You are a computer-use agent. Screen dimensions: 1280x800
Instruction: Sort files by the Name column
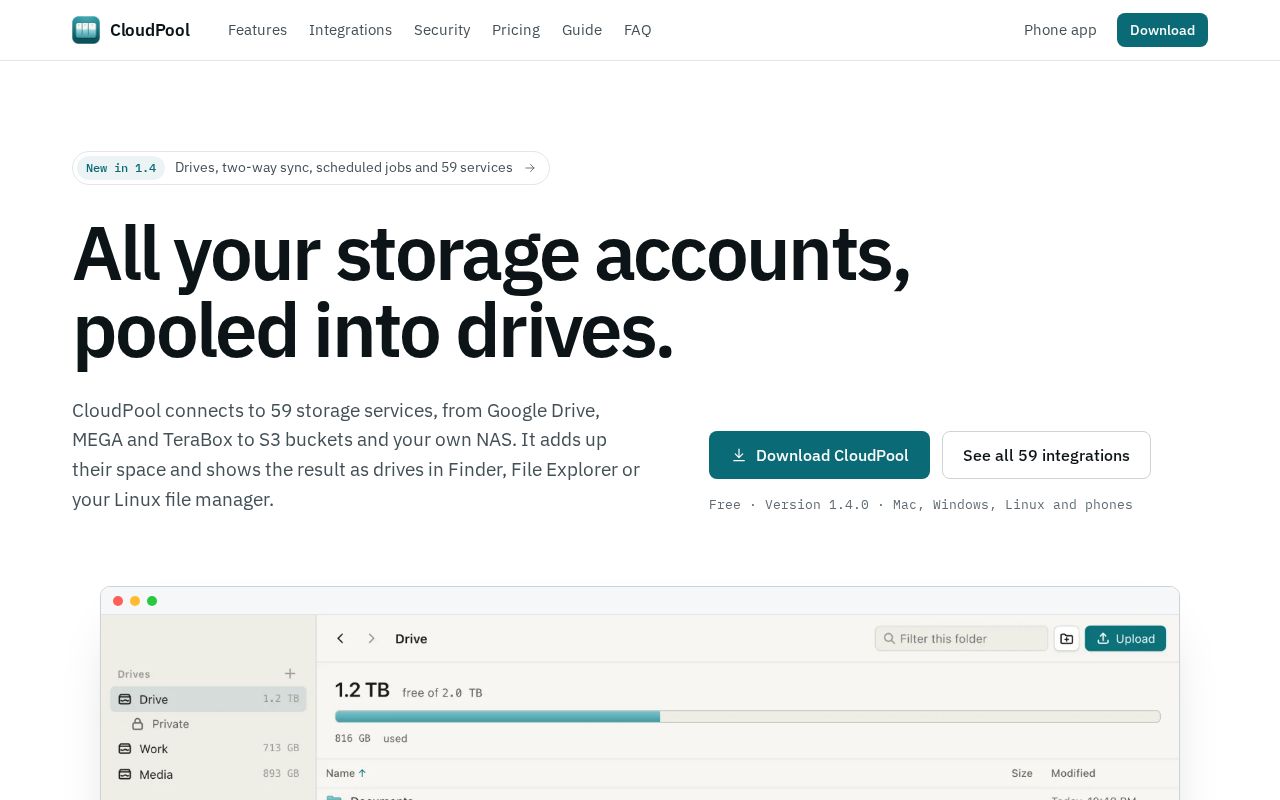click(346, 773)
